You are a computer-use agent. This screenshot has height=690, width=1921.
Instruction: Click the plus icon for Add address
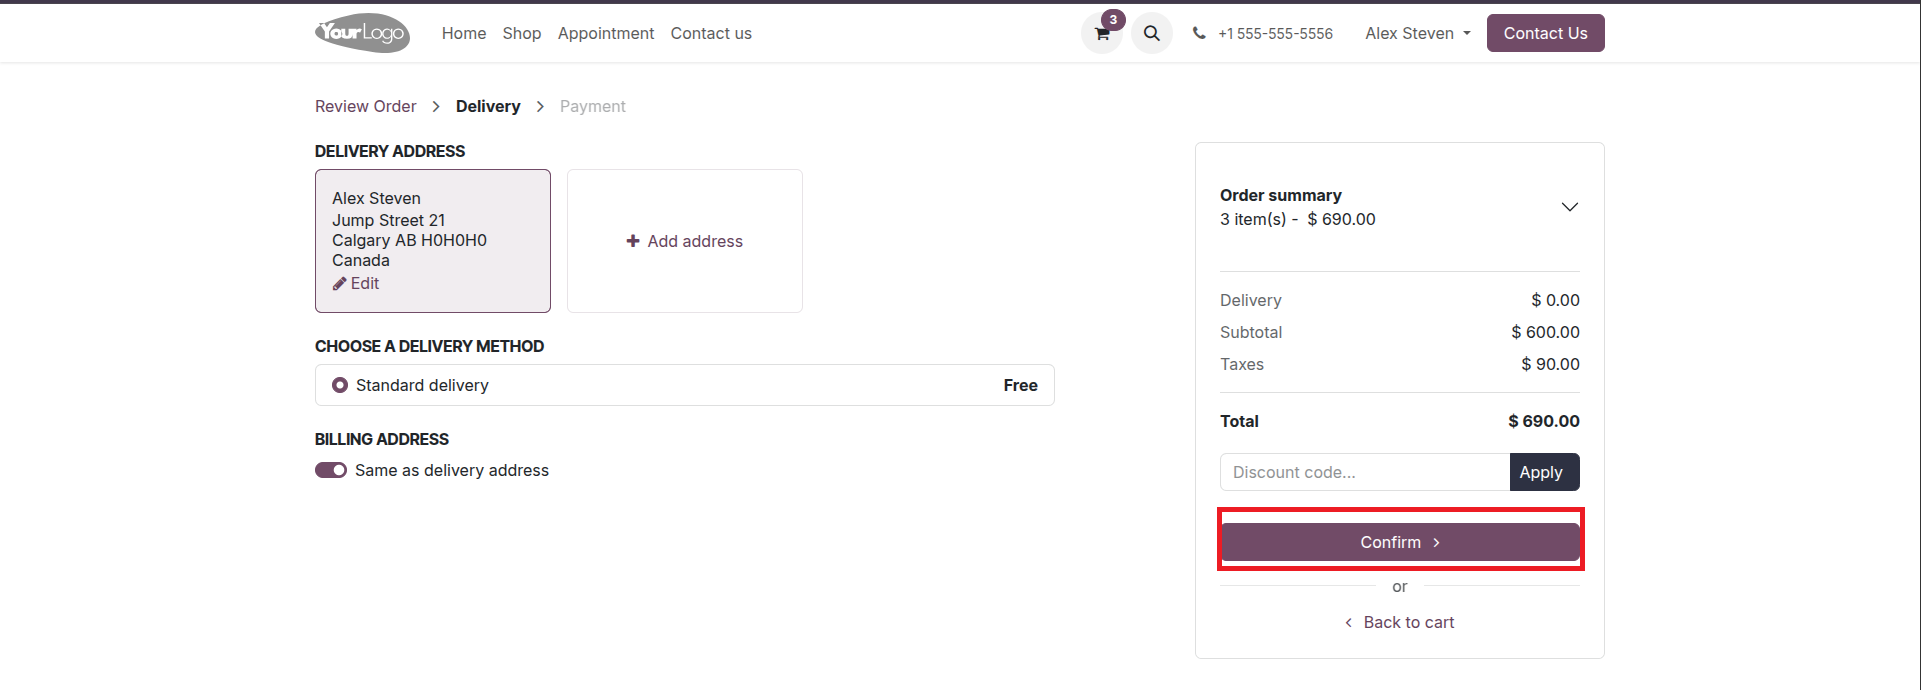[x=633, y=241]
